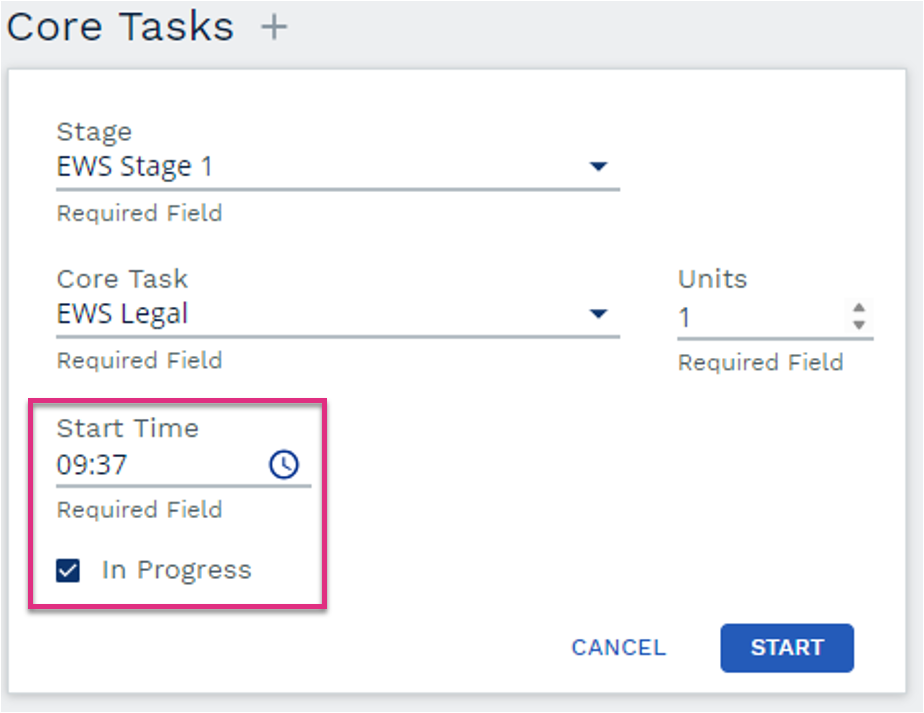The height and width of the screenshot is (713, 924).
Task: Add a new core task with plus icon
Action: coord(274,27)
